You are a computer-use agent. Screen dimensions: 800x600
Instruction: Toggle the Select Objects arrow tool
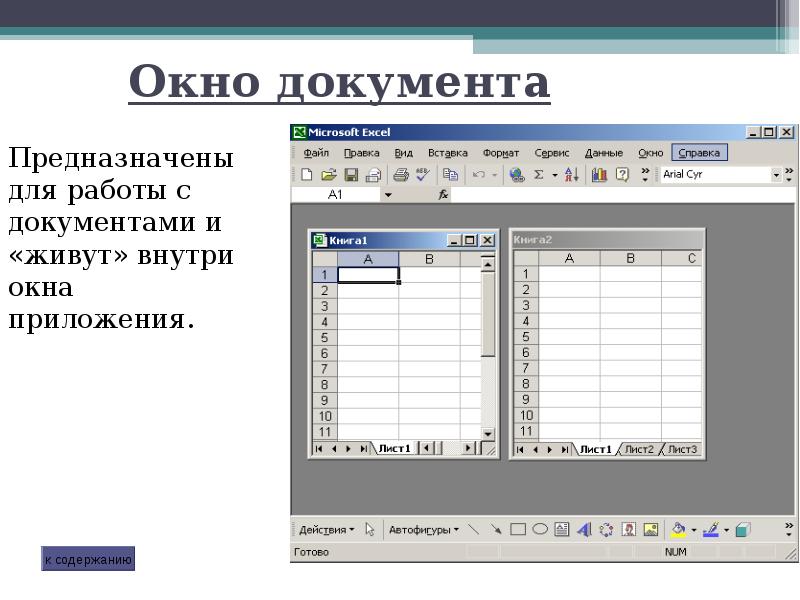pyautogui.click(x=370, y=530)
